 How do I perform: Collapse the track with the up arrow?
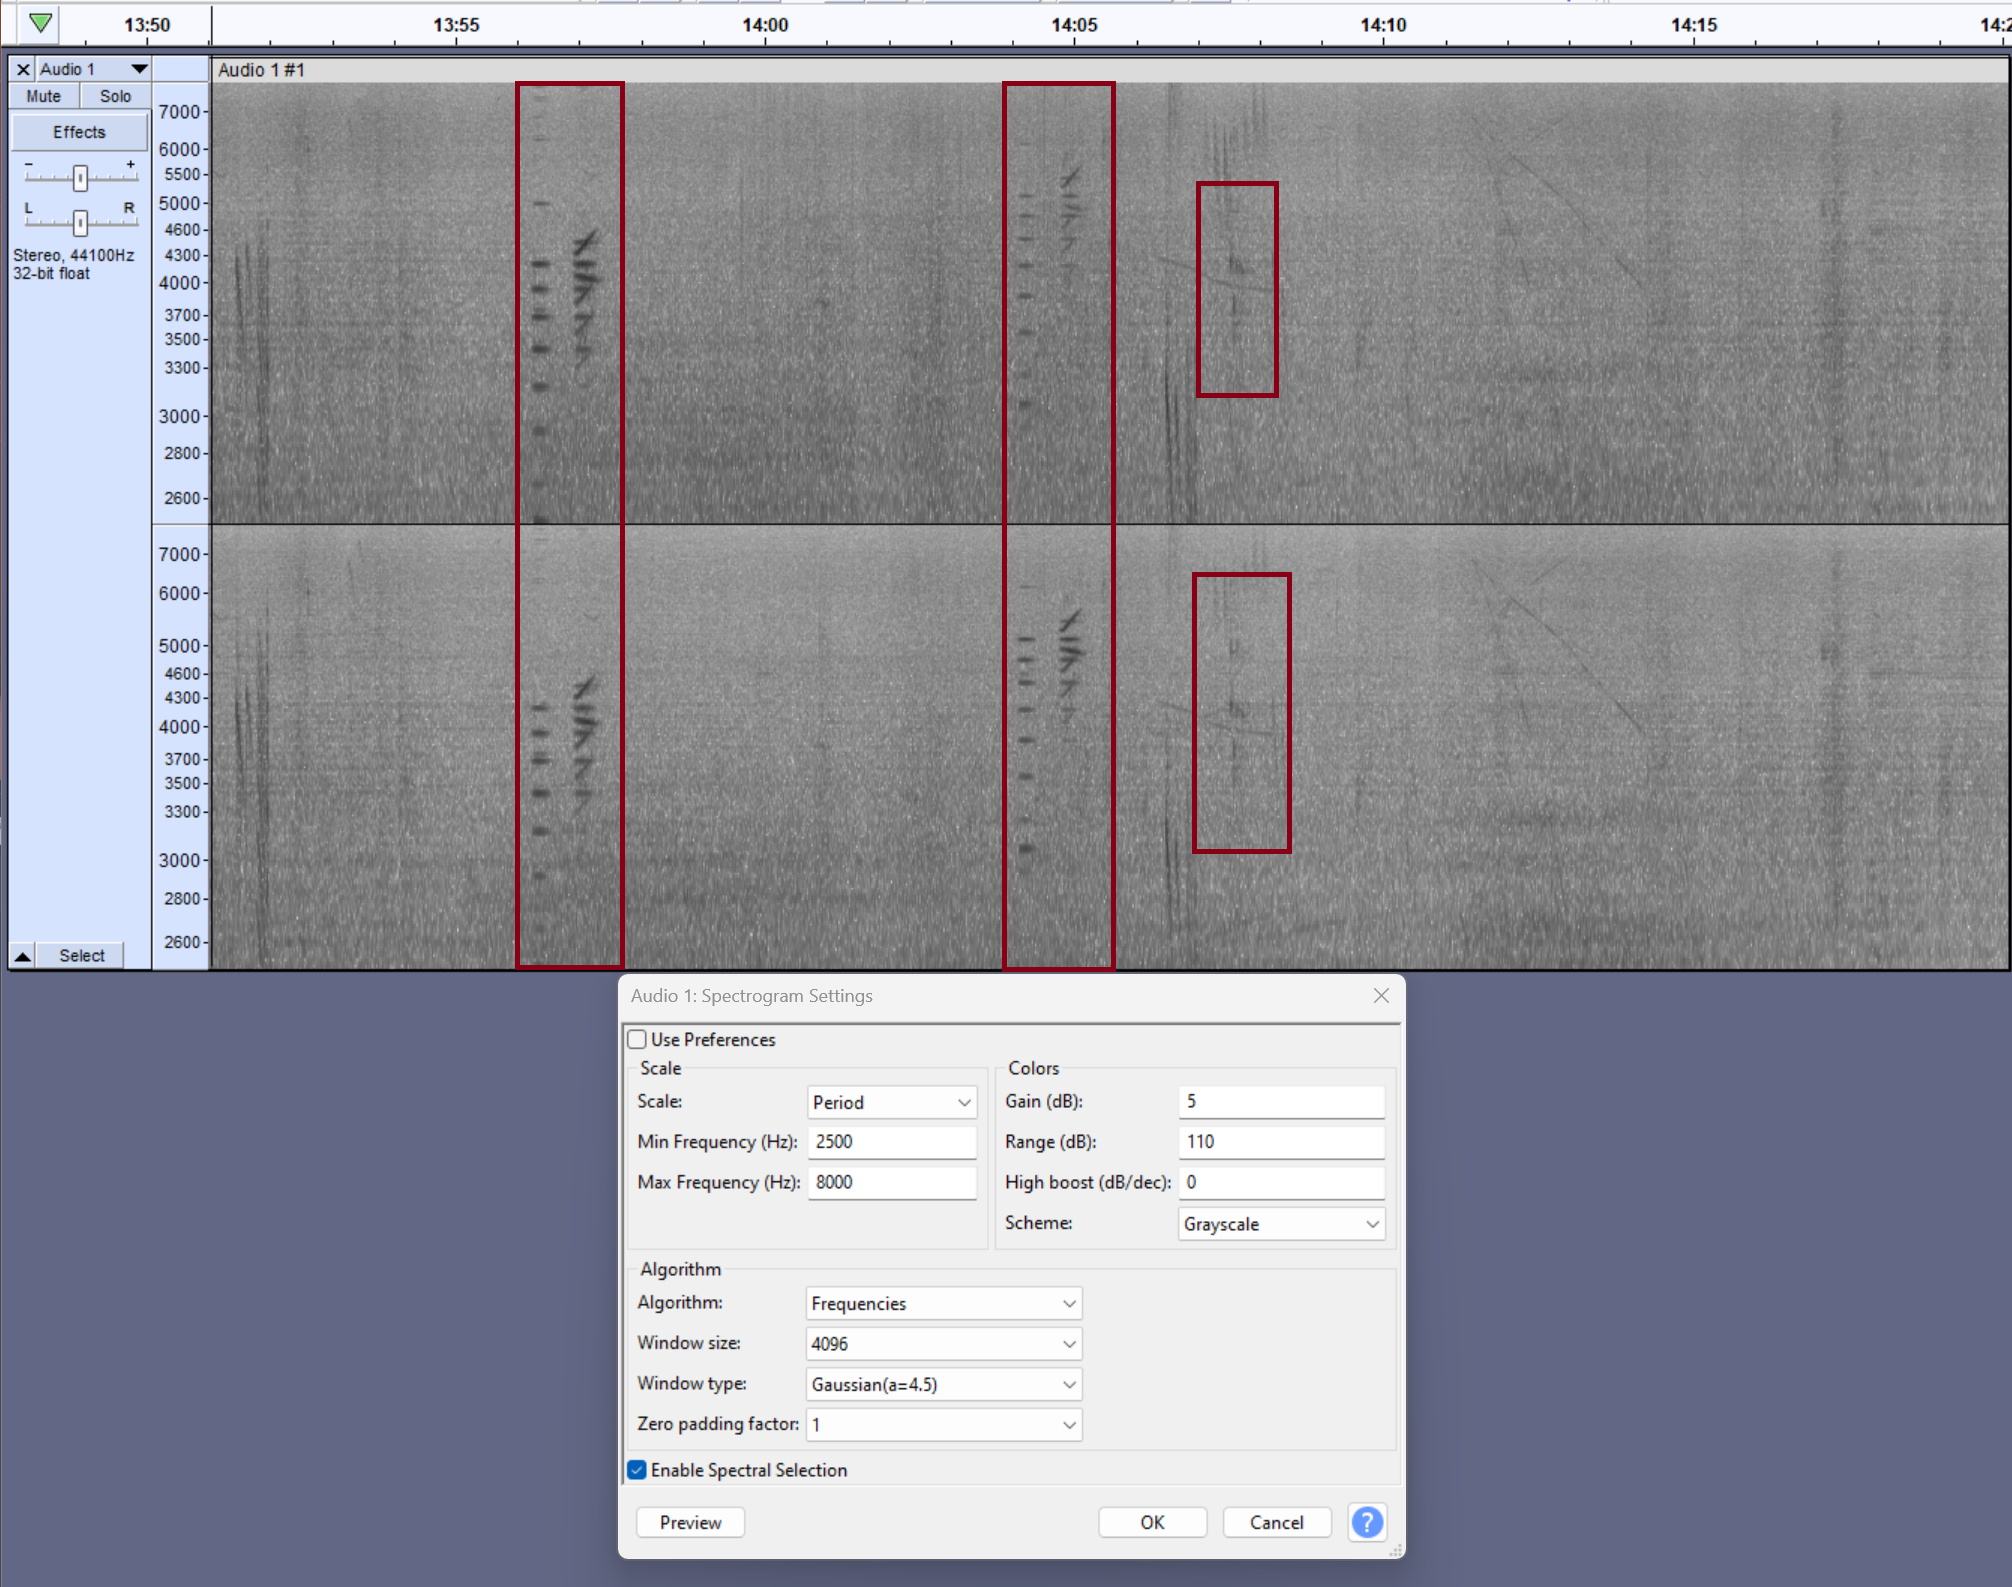tap(22, 956)
